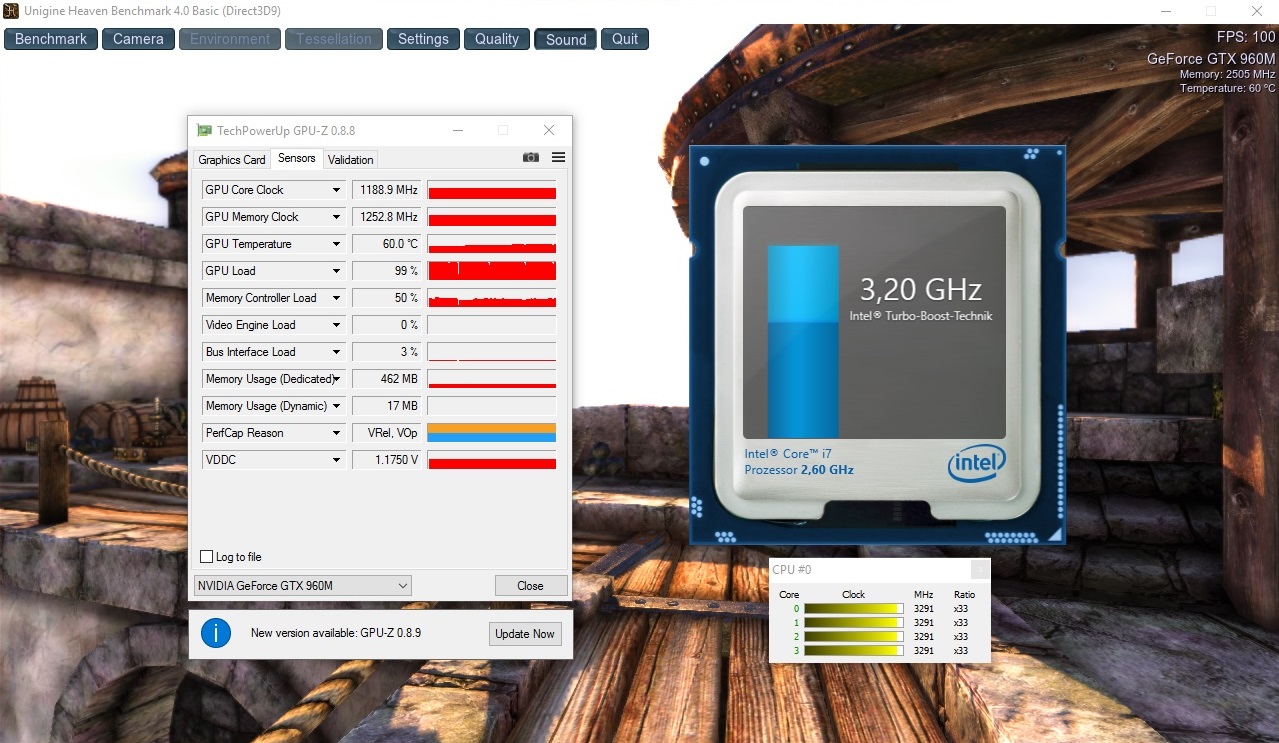1279x743 pixels.
Task: Click the Intel logo on the Turbo Boost gadget
Action: point(976,462)
